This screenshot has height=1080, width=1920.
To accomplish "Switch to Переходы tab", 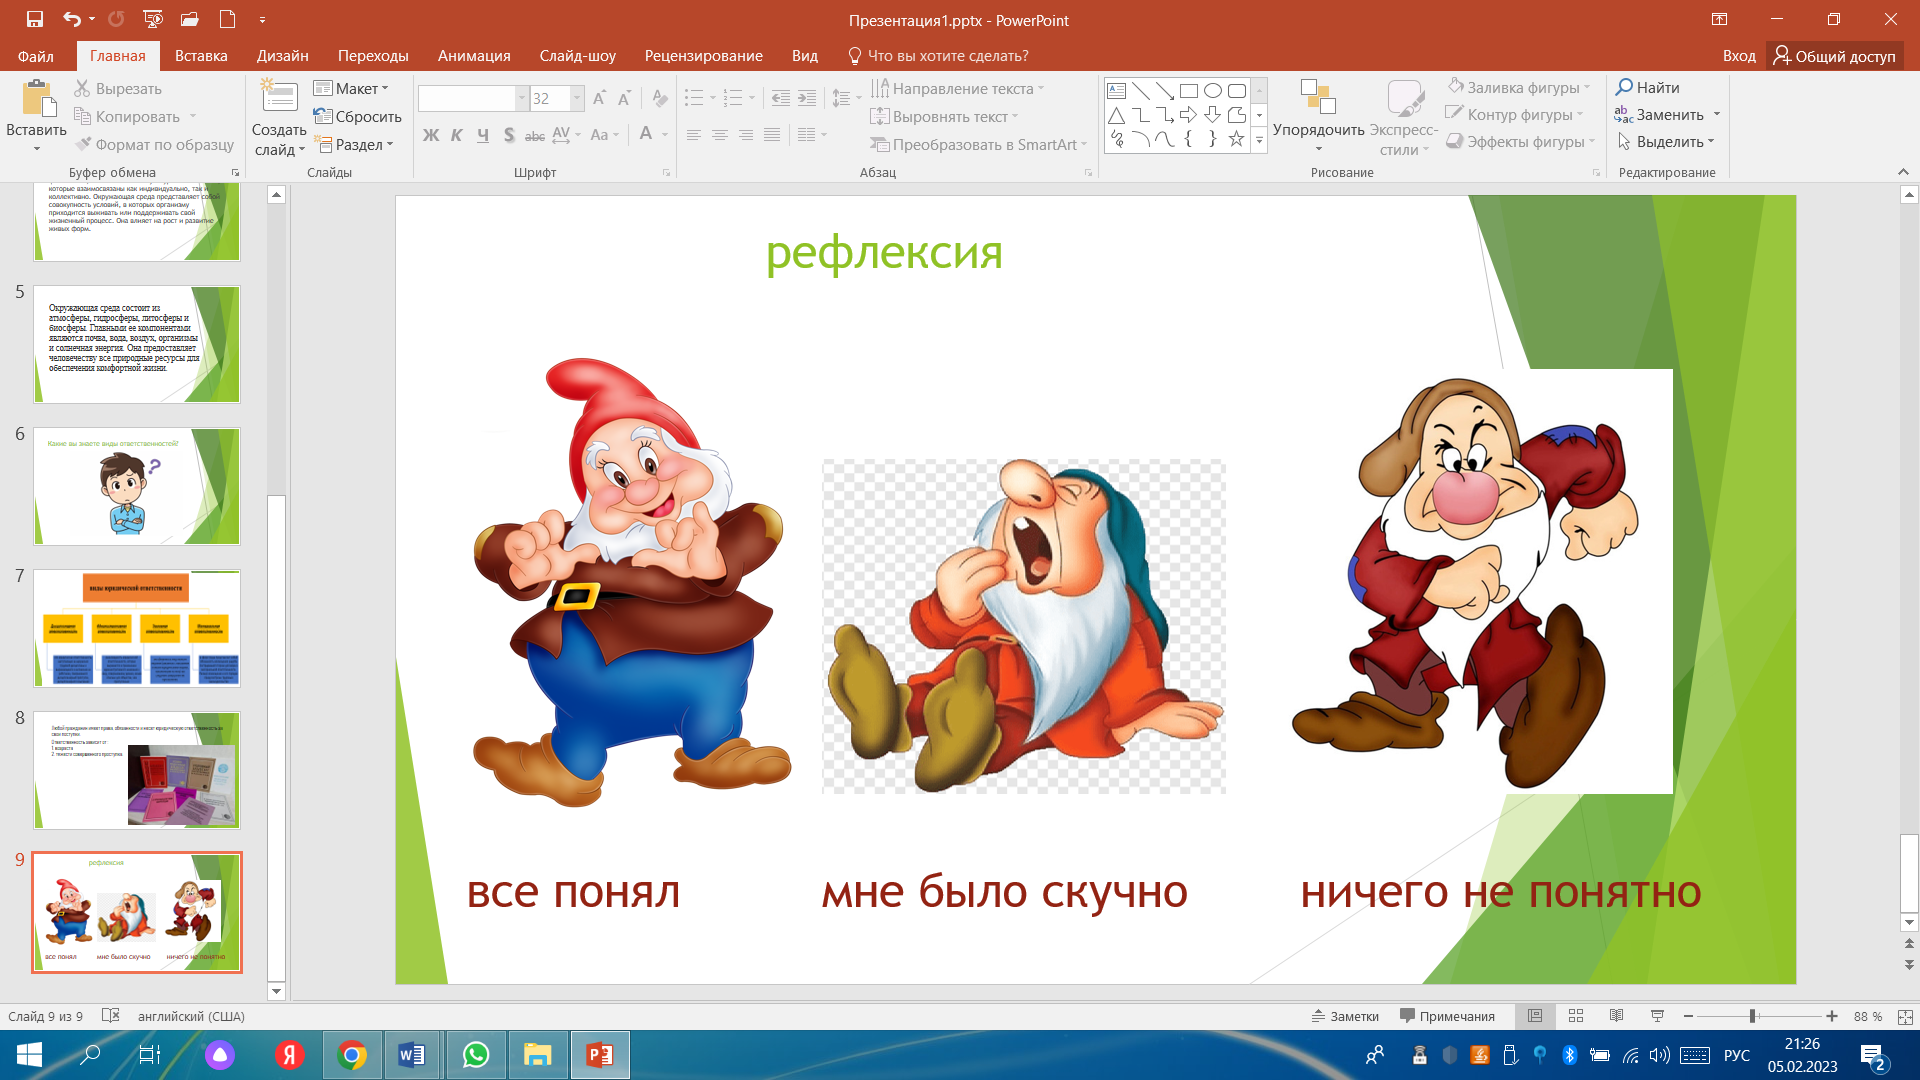I will pyautogui.click(x=373, y=56).
